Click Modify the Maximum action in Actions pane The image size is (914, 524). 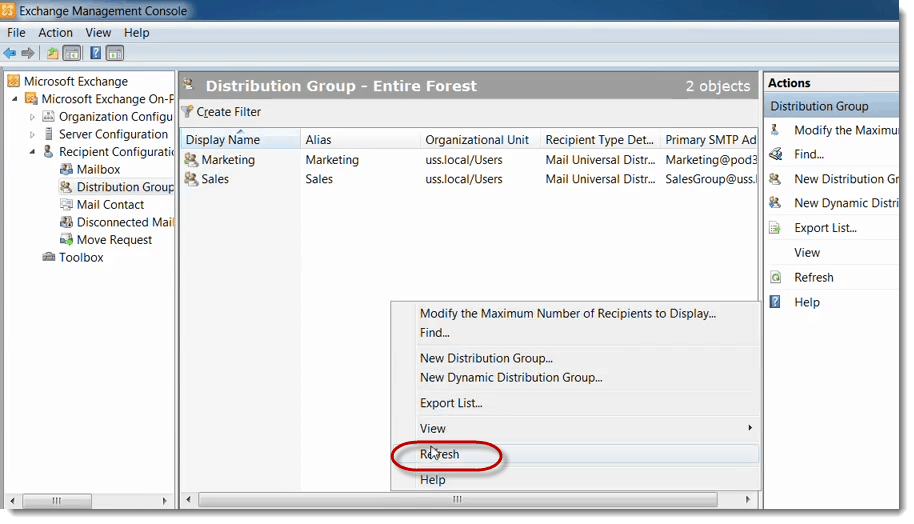pos(845,131)
